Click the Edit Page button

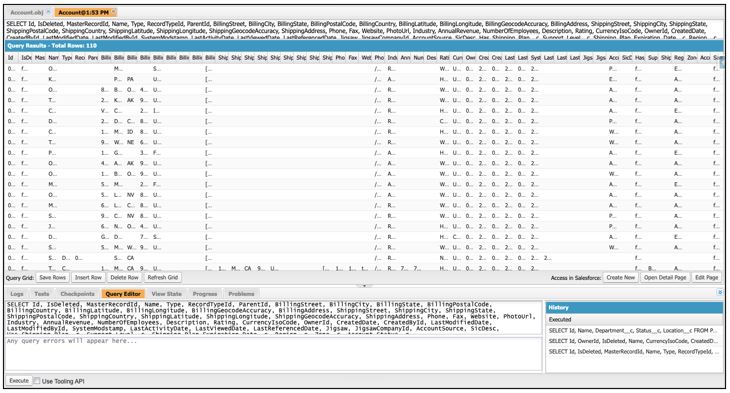[x=706, y=278]
